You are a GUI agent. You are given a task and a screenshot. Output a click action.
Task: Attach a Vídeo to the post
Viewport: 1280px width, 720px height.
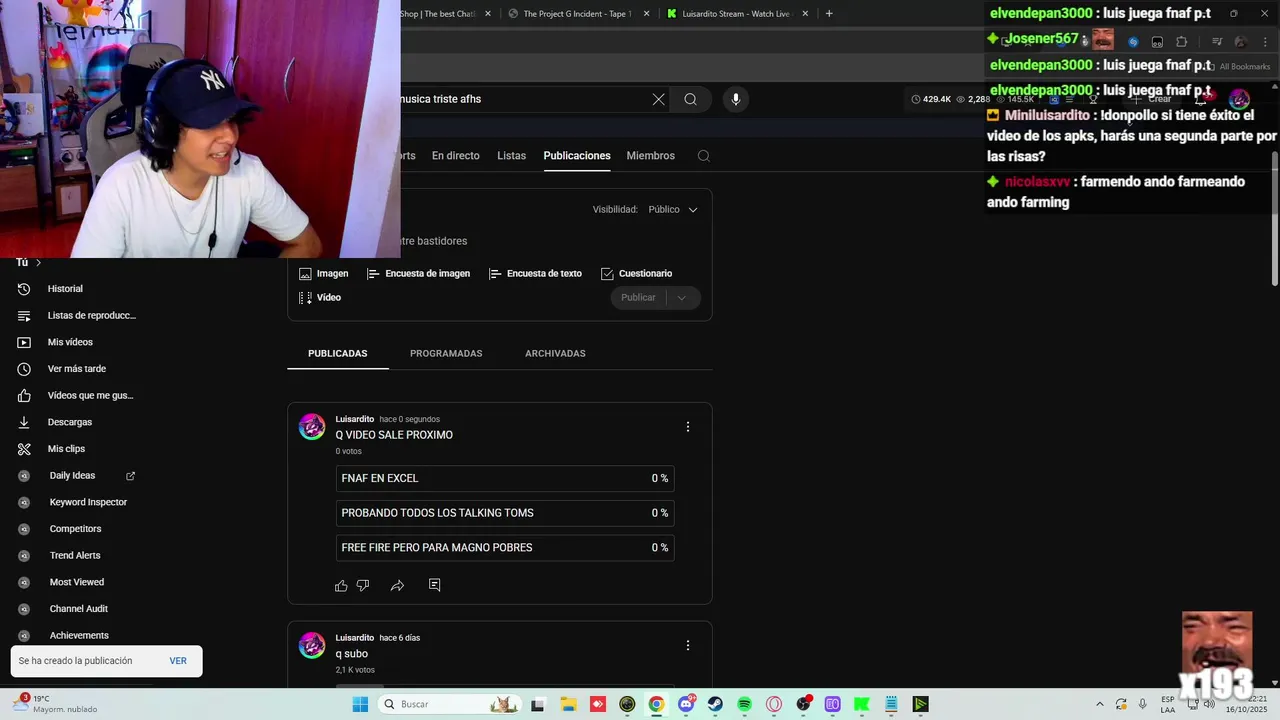pyautogui.click(x=320, y=298)
